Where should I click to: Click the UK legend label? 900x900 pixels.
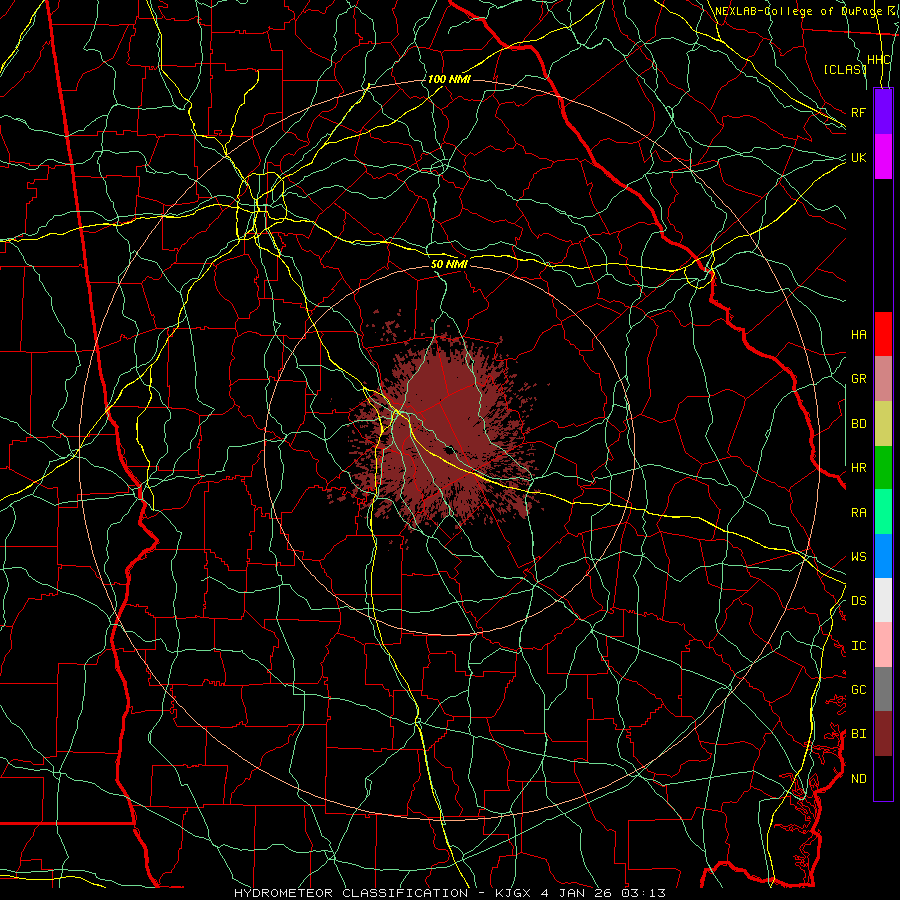click(858, 157)
